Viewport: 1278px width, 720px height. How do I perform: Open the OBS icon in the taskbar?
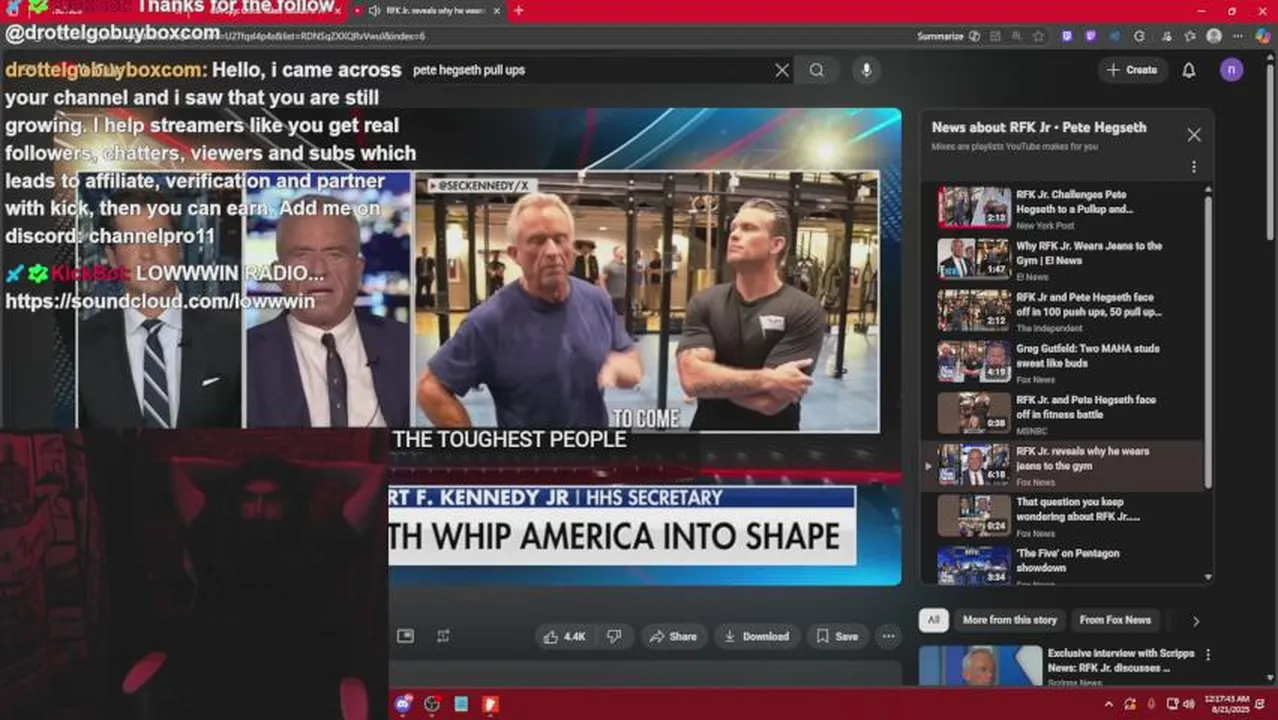(x=432, y=704)
